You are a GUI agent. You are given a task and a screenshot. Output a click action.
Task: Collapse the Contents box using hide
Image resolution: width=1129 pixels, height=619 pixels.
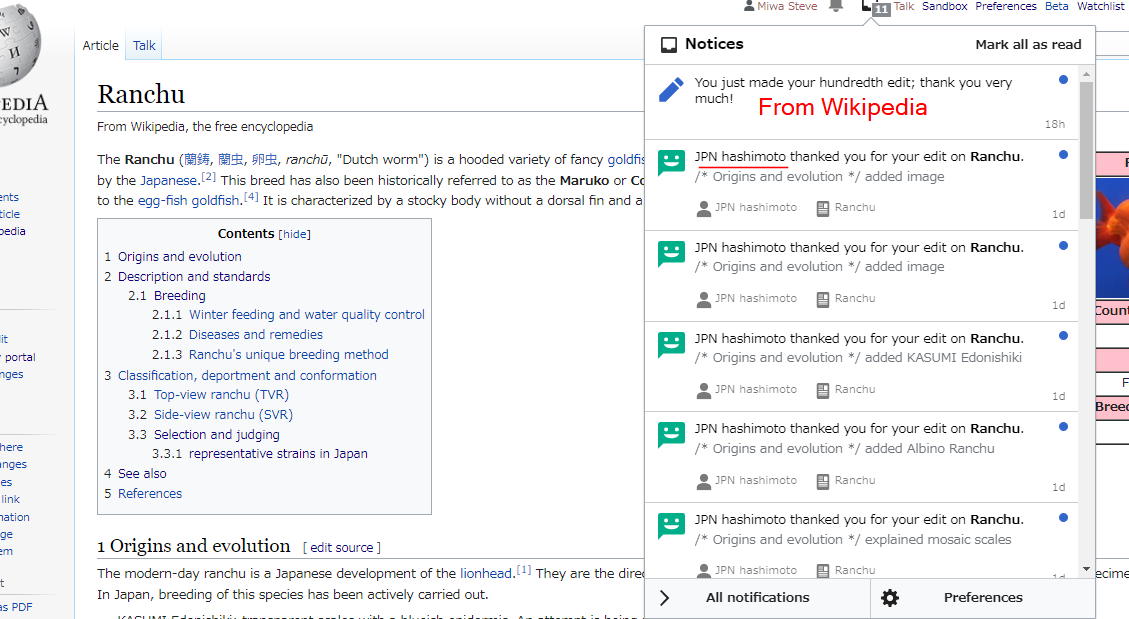(294, 234)
